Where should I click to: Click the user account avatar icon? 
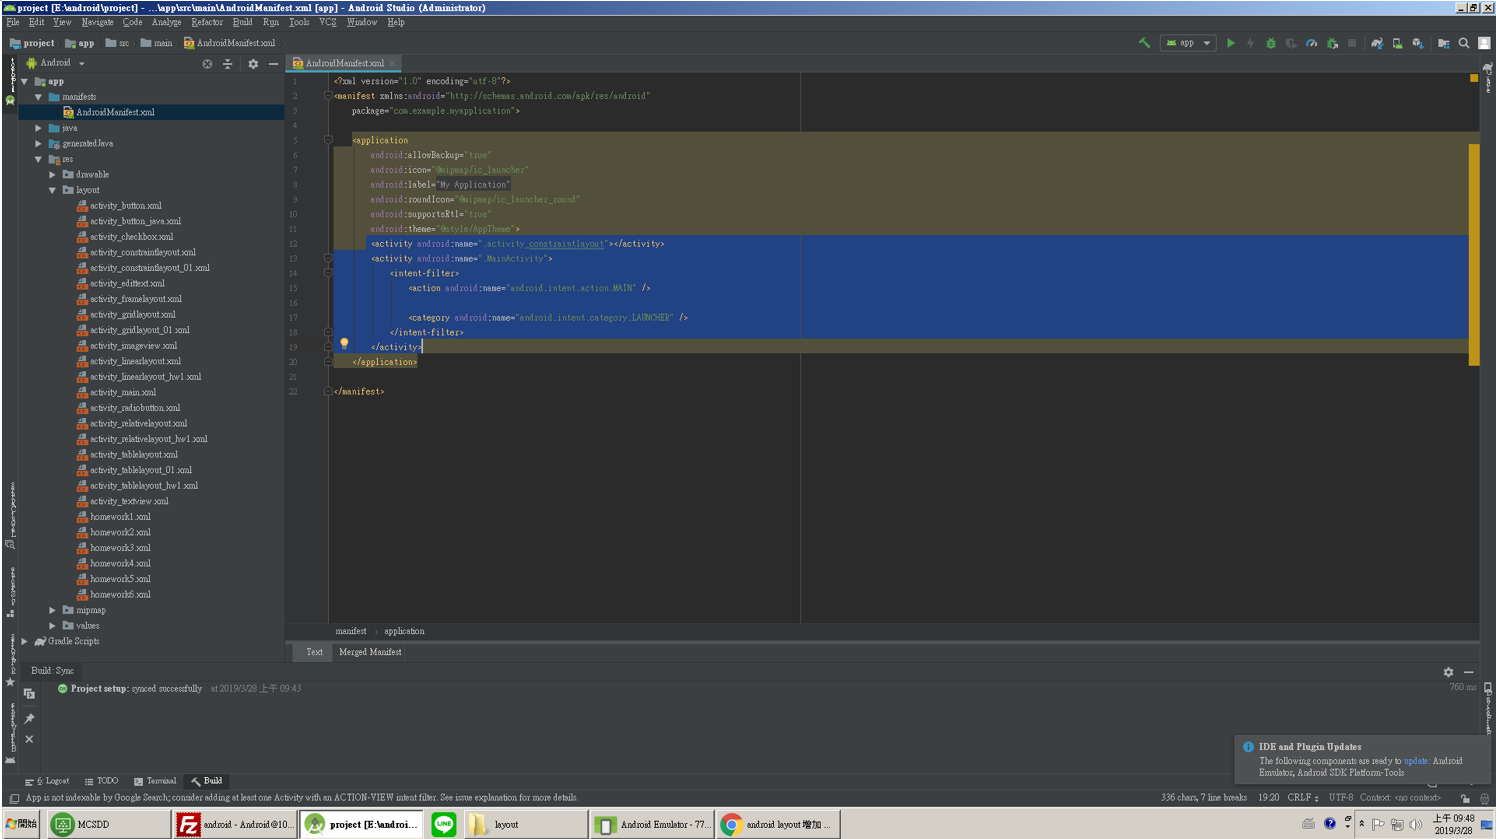click(1484, 43)
